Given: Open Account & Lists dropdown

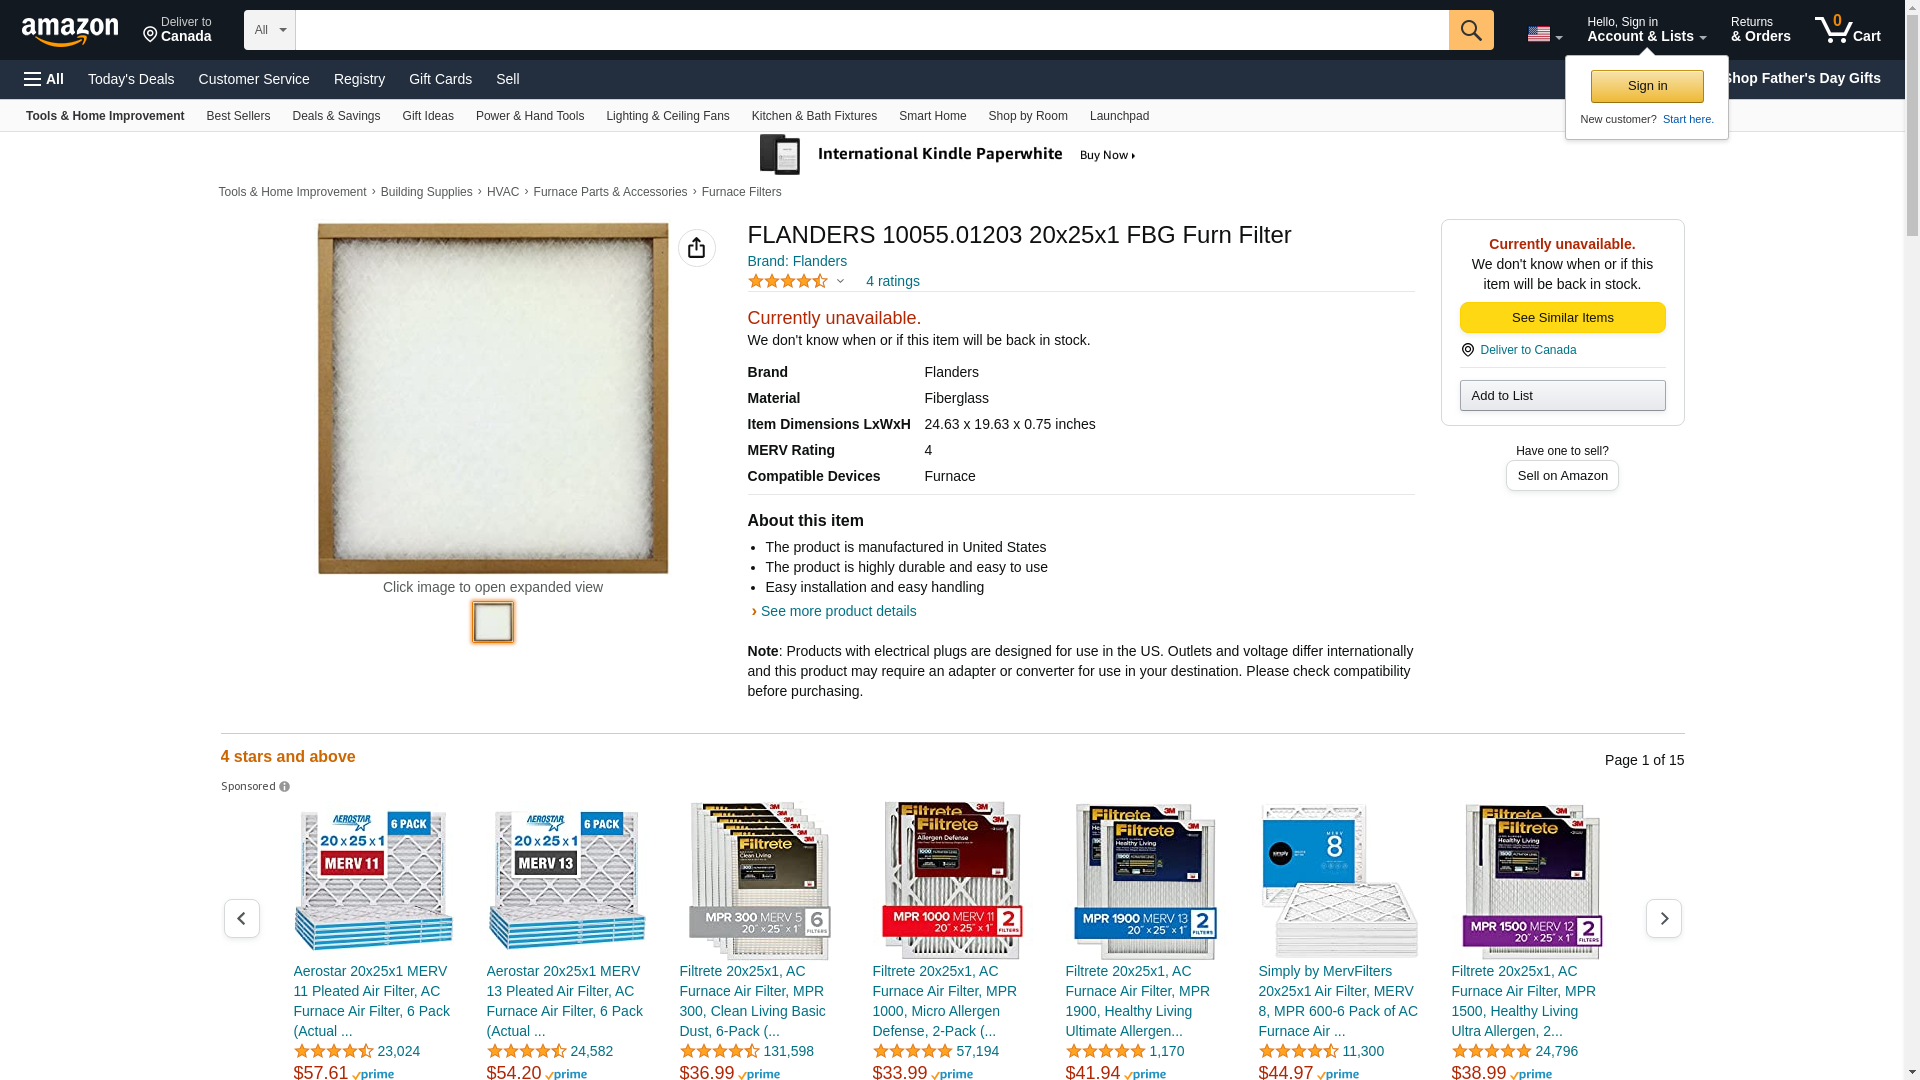Looking at the screenshot, I should (1646, 30).
